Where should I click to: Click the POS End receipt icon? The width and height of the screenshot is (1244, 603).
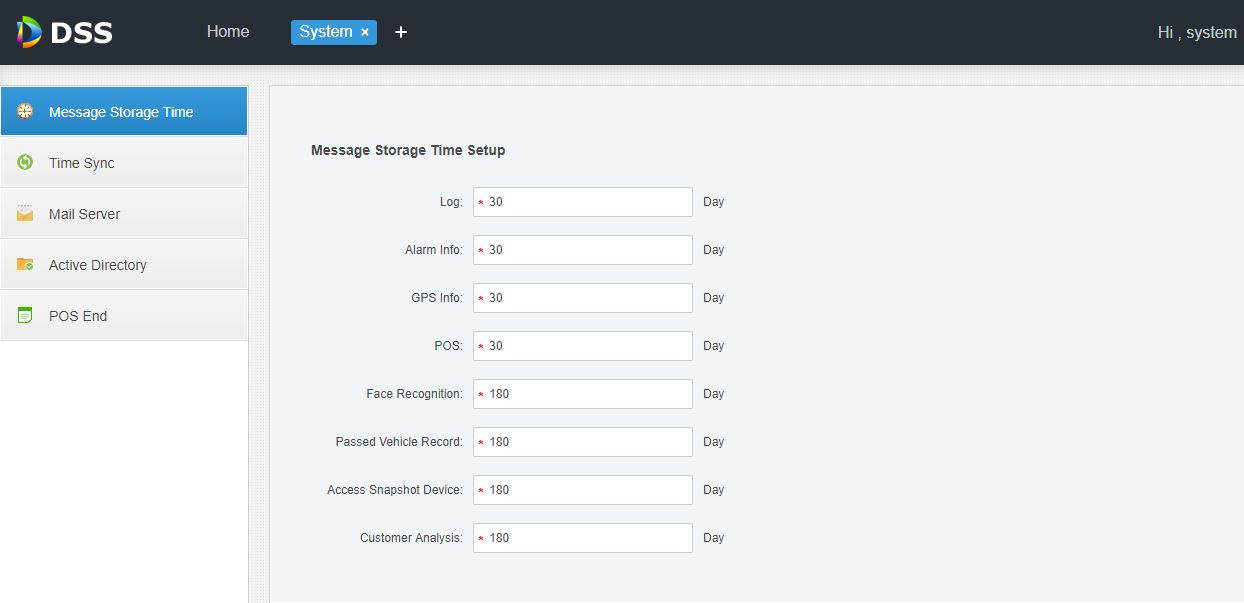pyautogui.click(x=25, y=315)
